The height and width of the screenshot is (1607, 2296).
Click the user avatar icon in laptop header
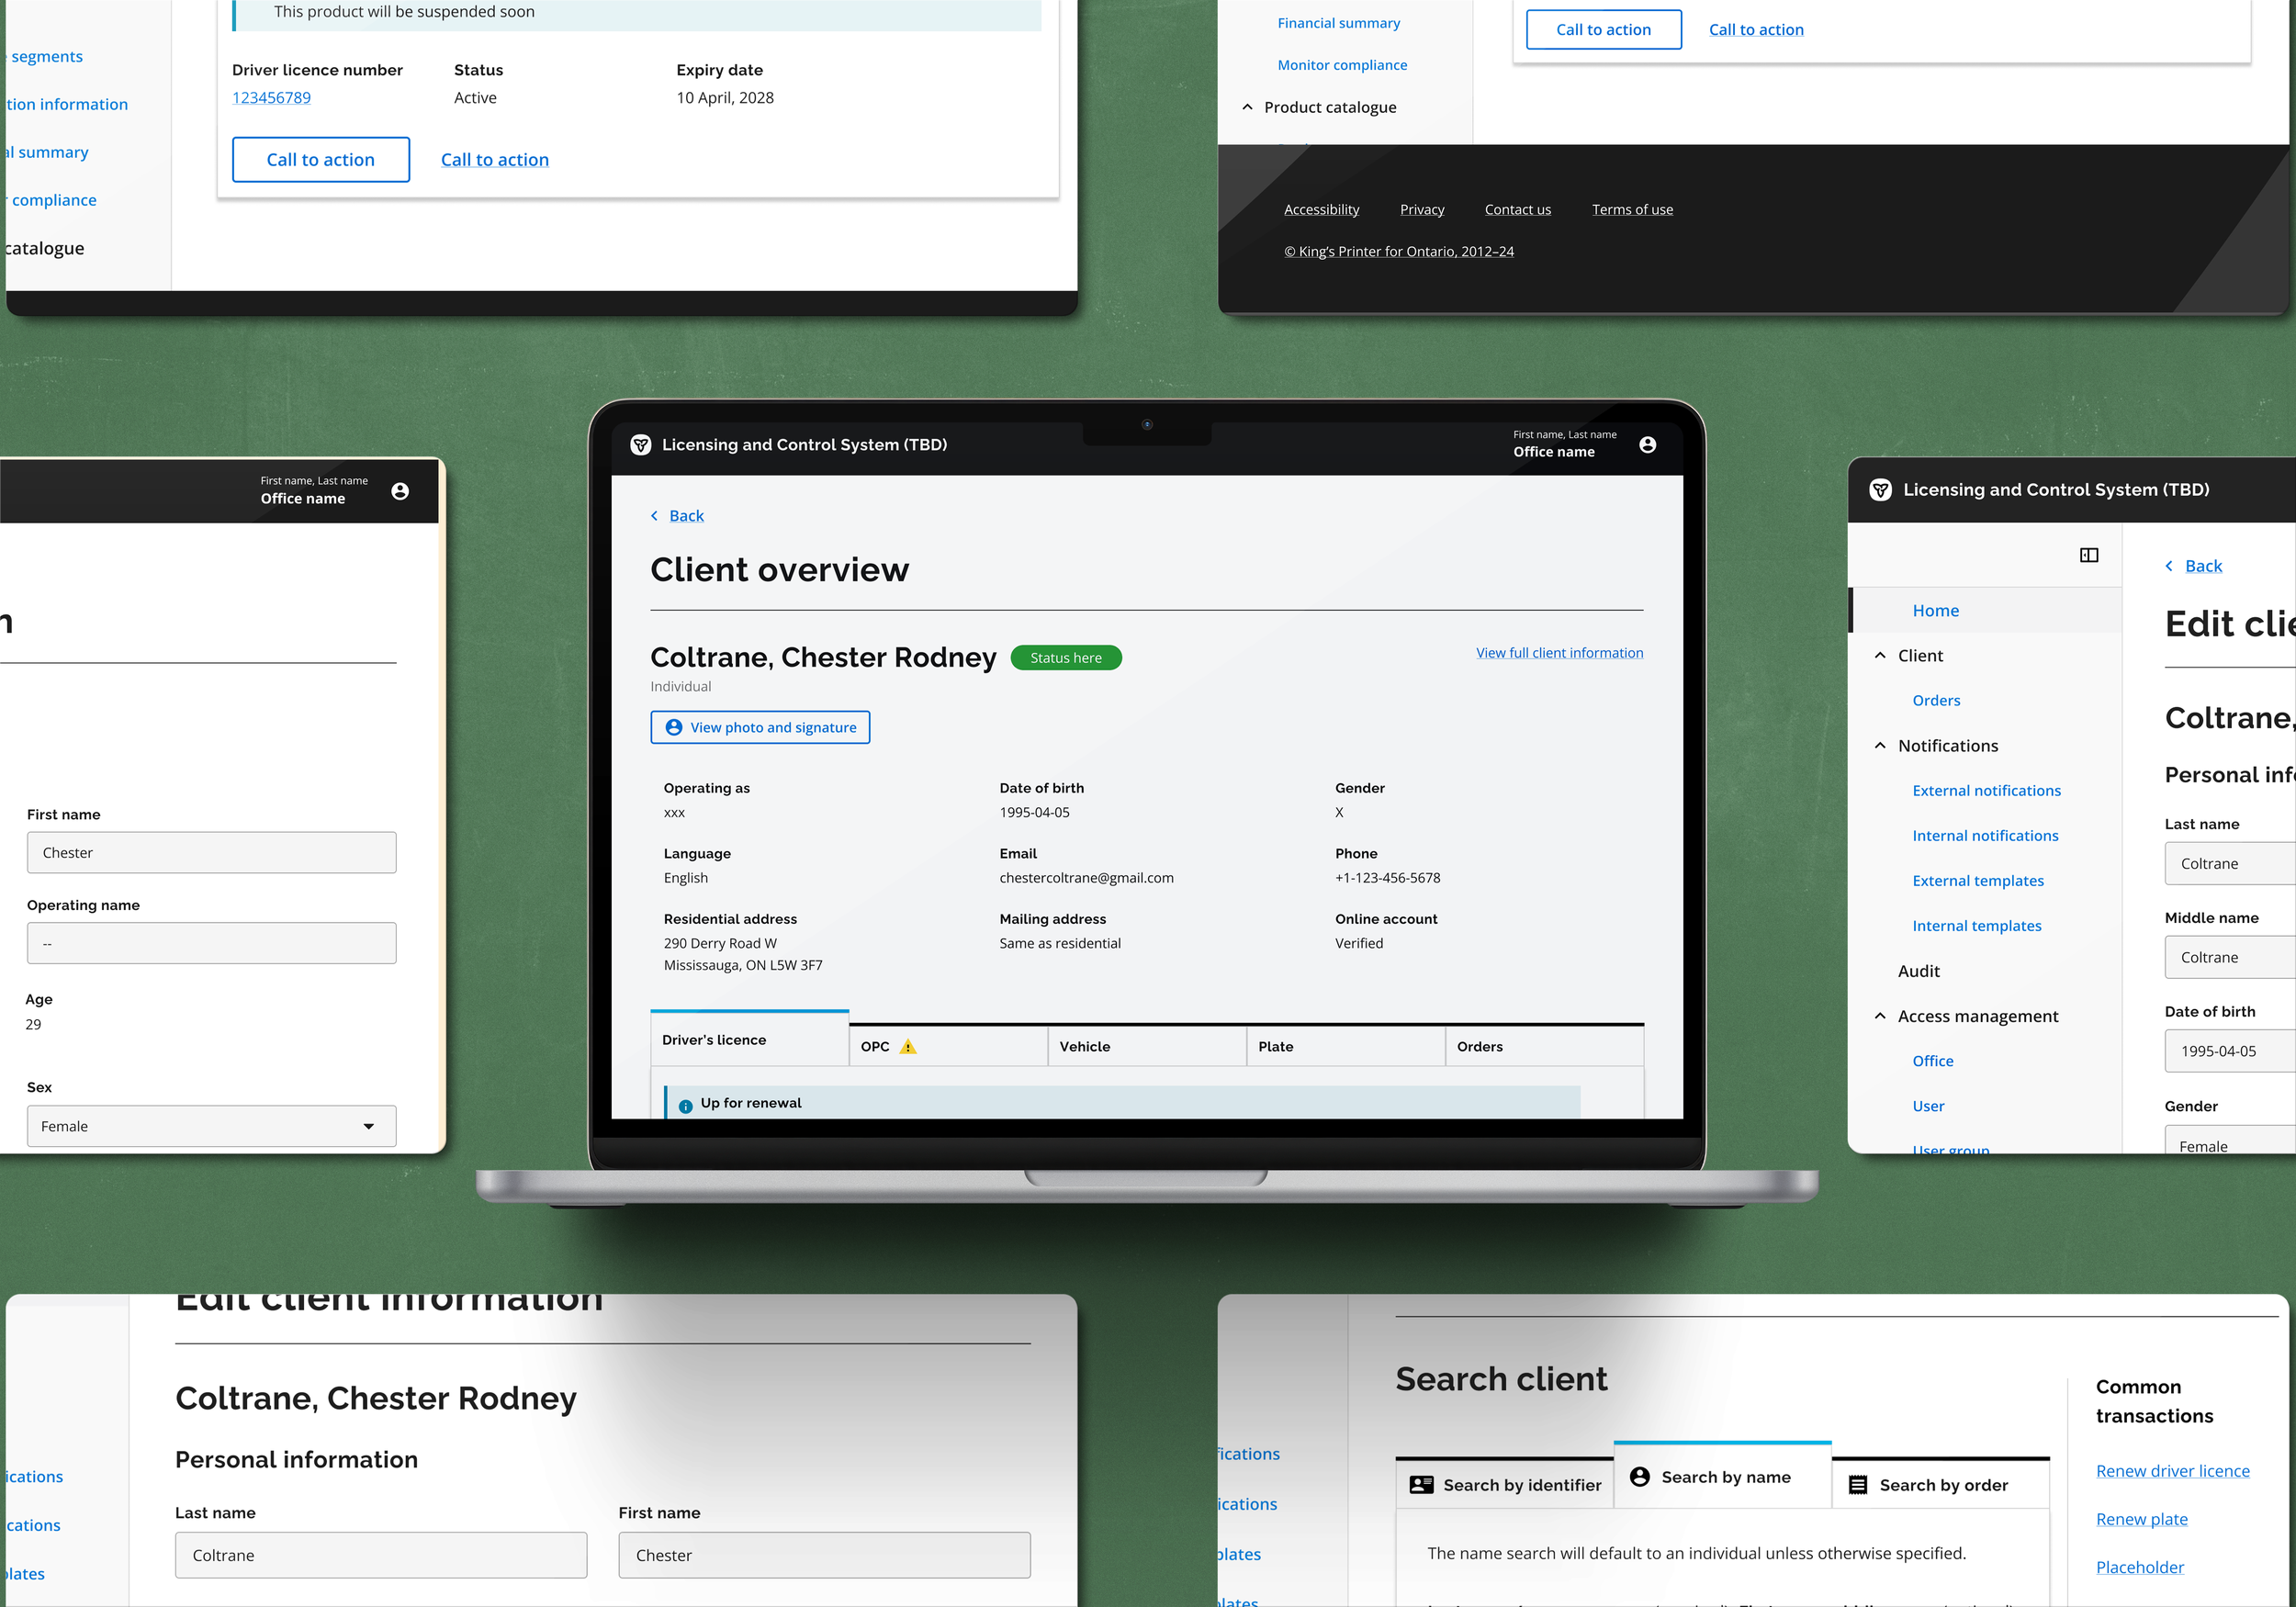tap(1647, 444)
